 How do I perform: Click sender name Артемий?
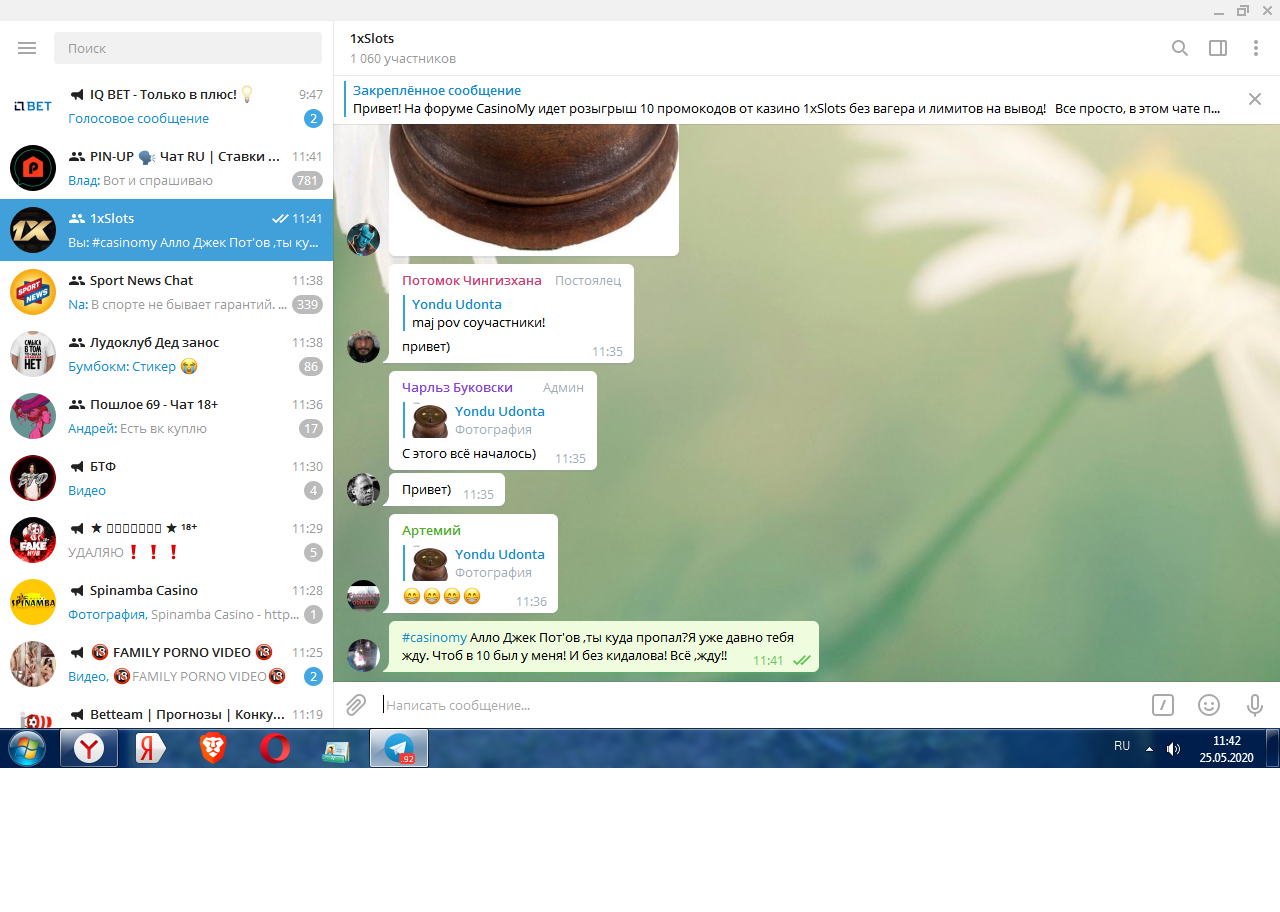tap(431, 531)
